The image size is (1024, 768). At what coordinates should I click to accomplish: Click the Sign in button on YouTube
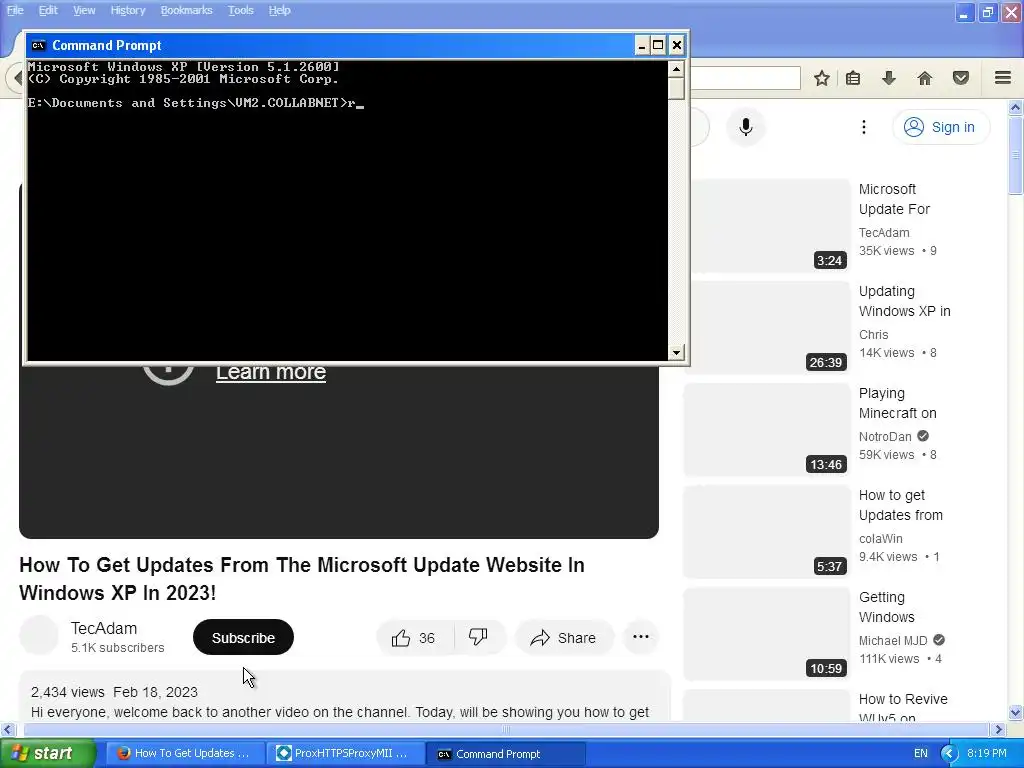tap(940, 127)
